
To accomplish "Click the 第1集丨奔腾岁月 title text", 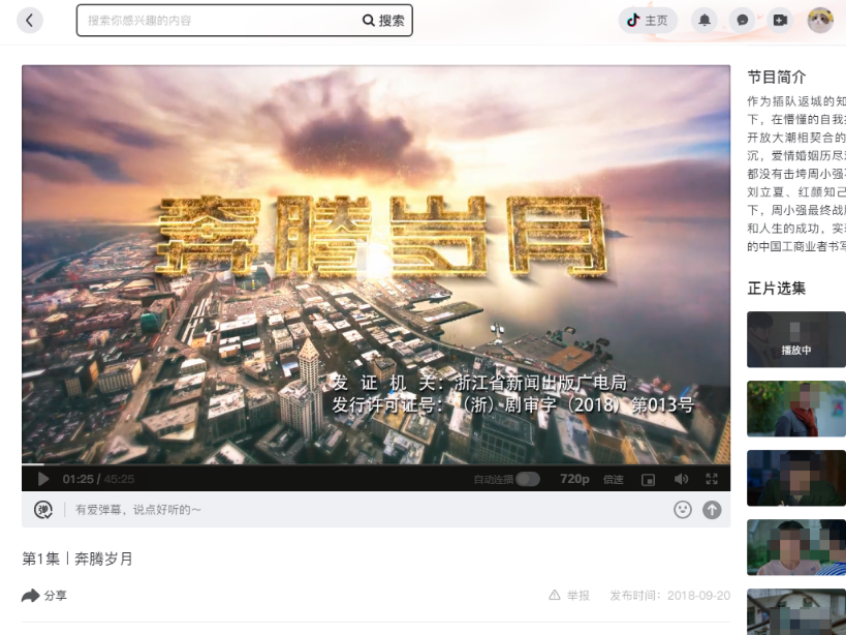I will (77, 559).
